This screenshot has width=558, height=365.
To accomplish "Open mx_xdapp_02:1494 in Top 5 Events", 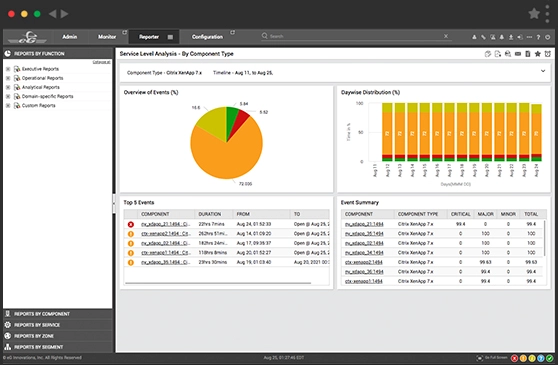I will [165, 243].
